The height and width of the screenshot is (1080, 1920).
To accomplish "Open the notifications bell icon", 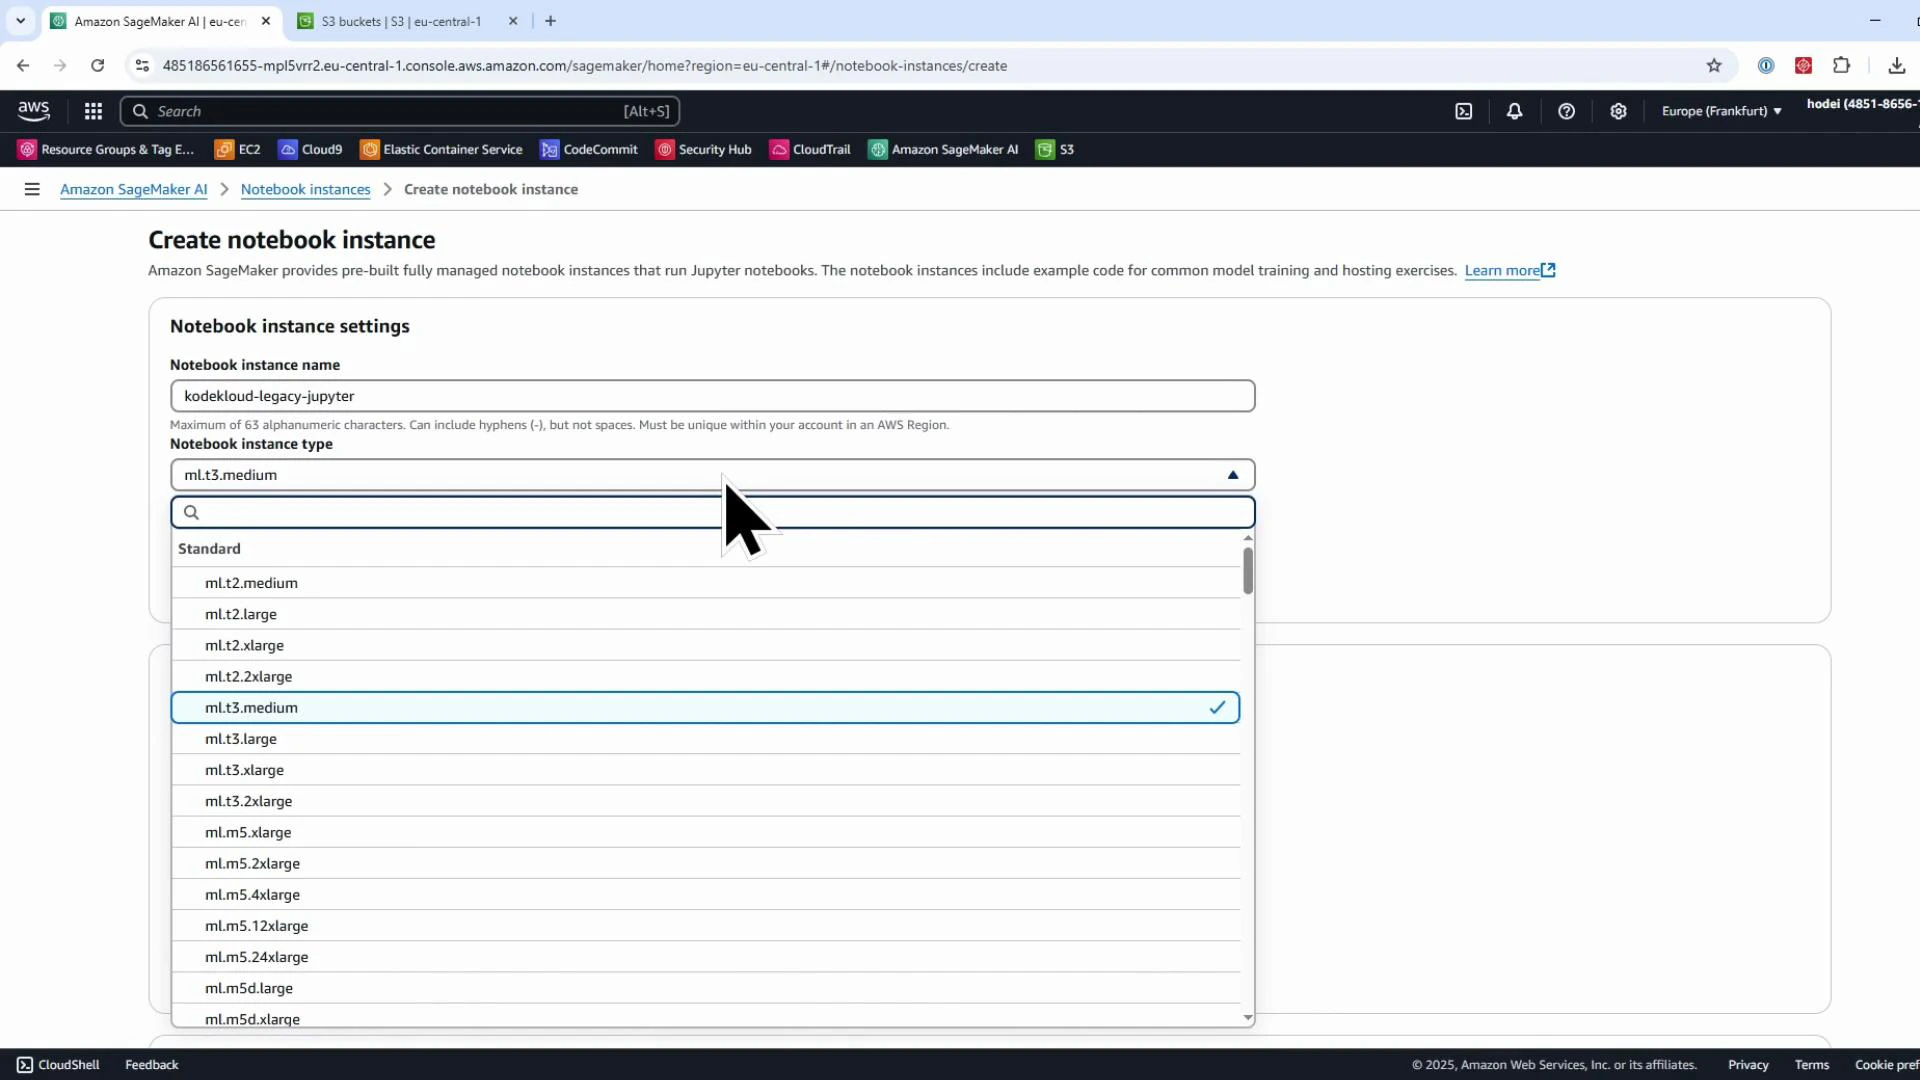I will pyautogui.click(x=1514, y=111).
